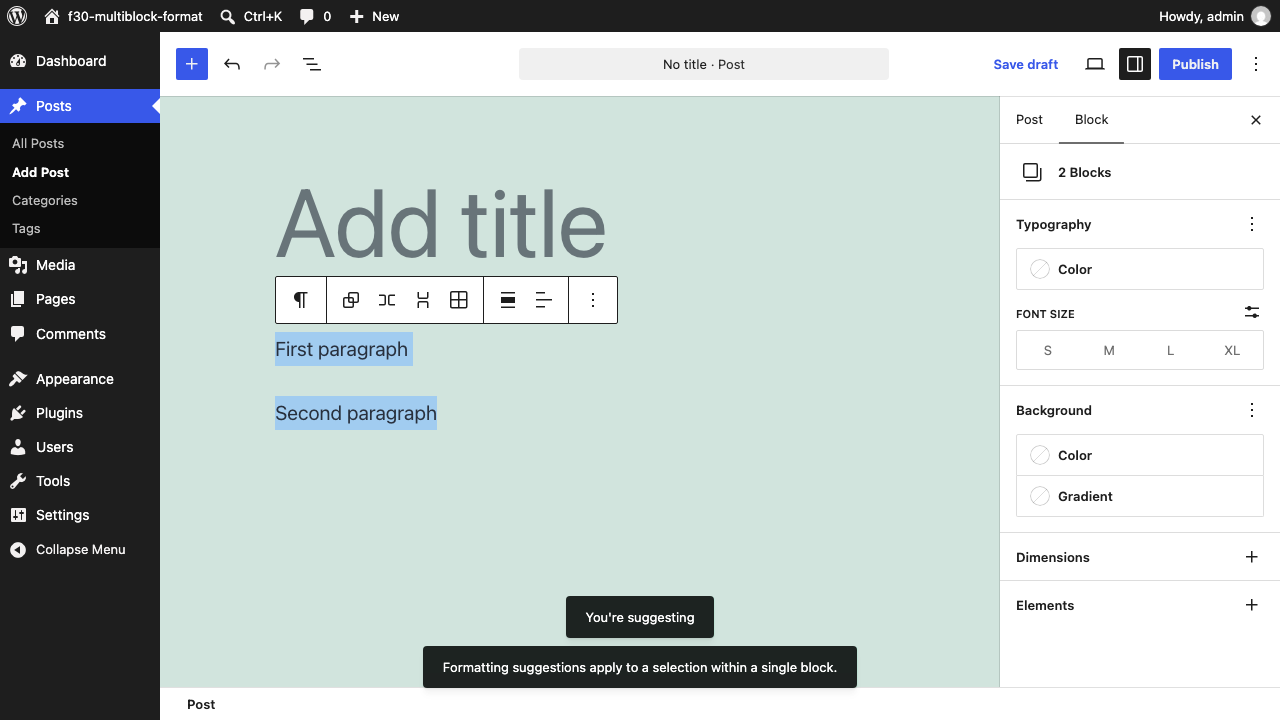Open the block inserter plus button
Image resolution: width=1280 pixels, height=720 pixels.
(x=192, y=64)
